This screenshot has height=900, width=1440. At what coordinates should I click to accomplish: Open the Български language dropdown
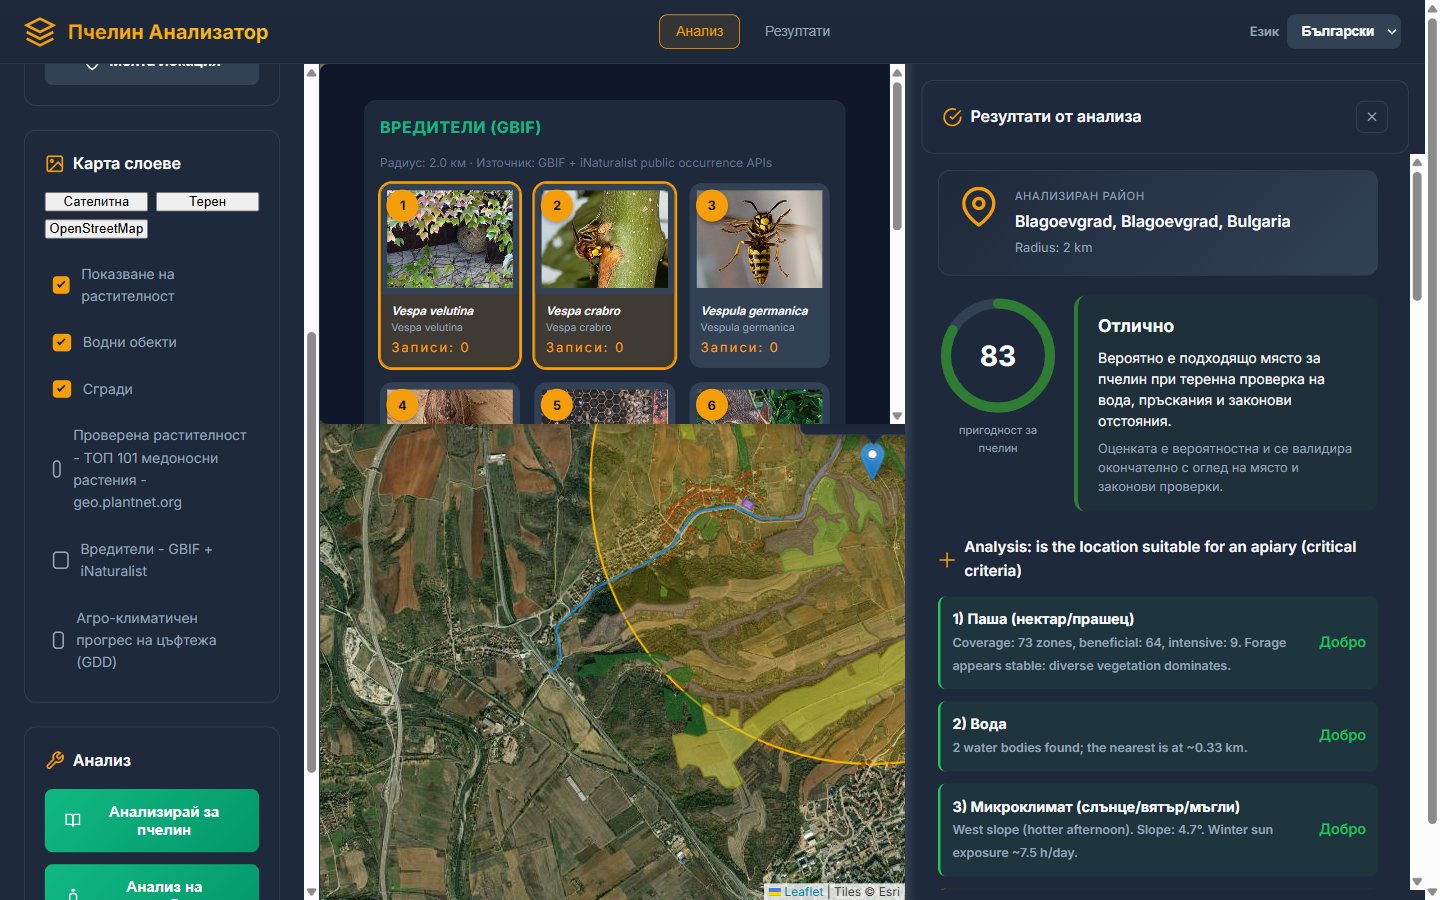click(1343, 31)
